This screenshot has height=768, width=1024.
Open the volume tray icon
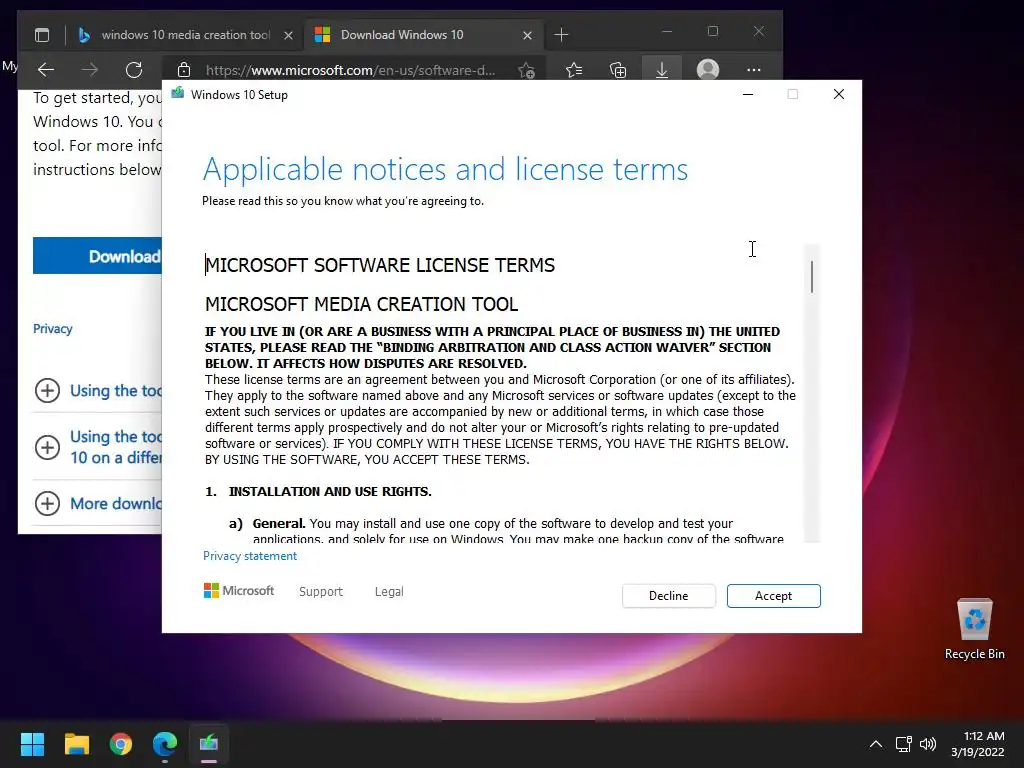tap(927, 744)
